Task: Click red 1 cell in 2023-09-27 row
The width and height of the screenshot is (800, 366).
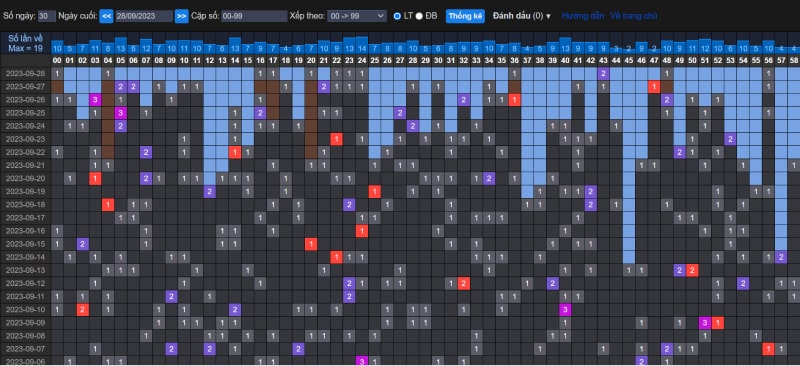Action: (654, 86)
